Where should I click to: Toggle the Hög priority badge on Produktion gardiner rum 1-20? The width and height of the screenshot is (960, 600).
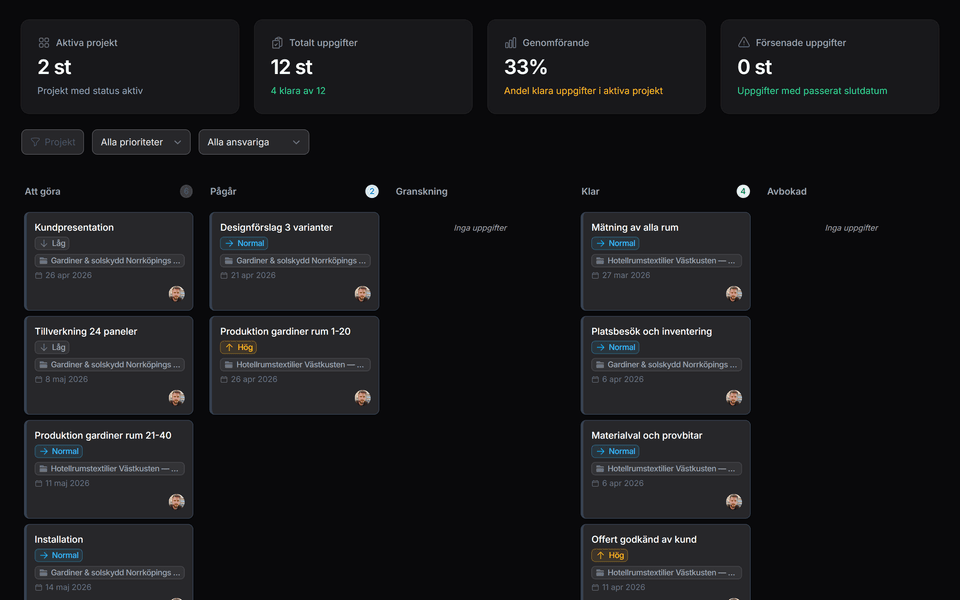tap(239, 347)
